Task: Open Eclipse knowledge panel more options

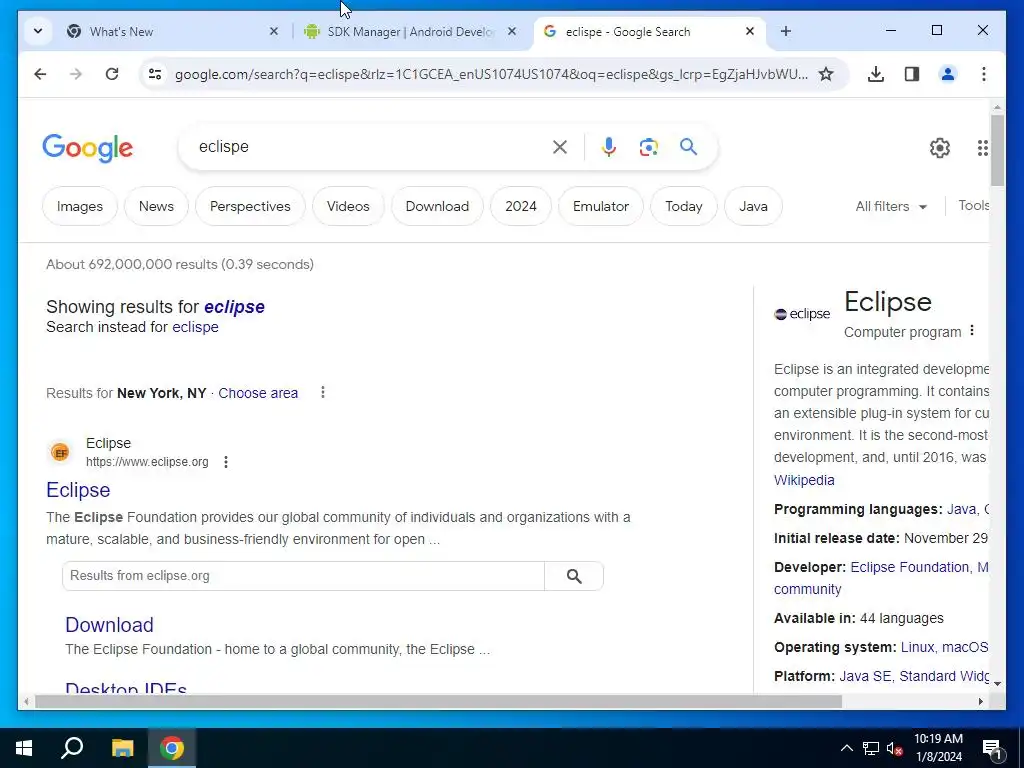Action: tap(972, 330)
